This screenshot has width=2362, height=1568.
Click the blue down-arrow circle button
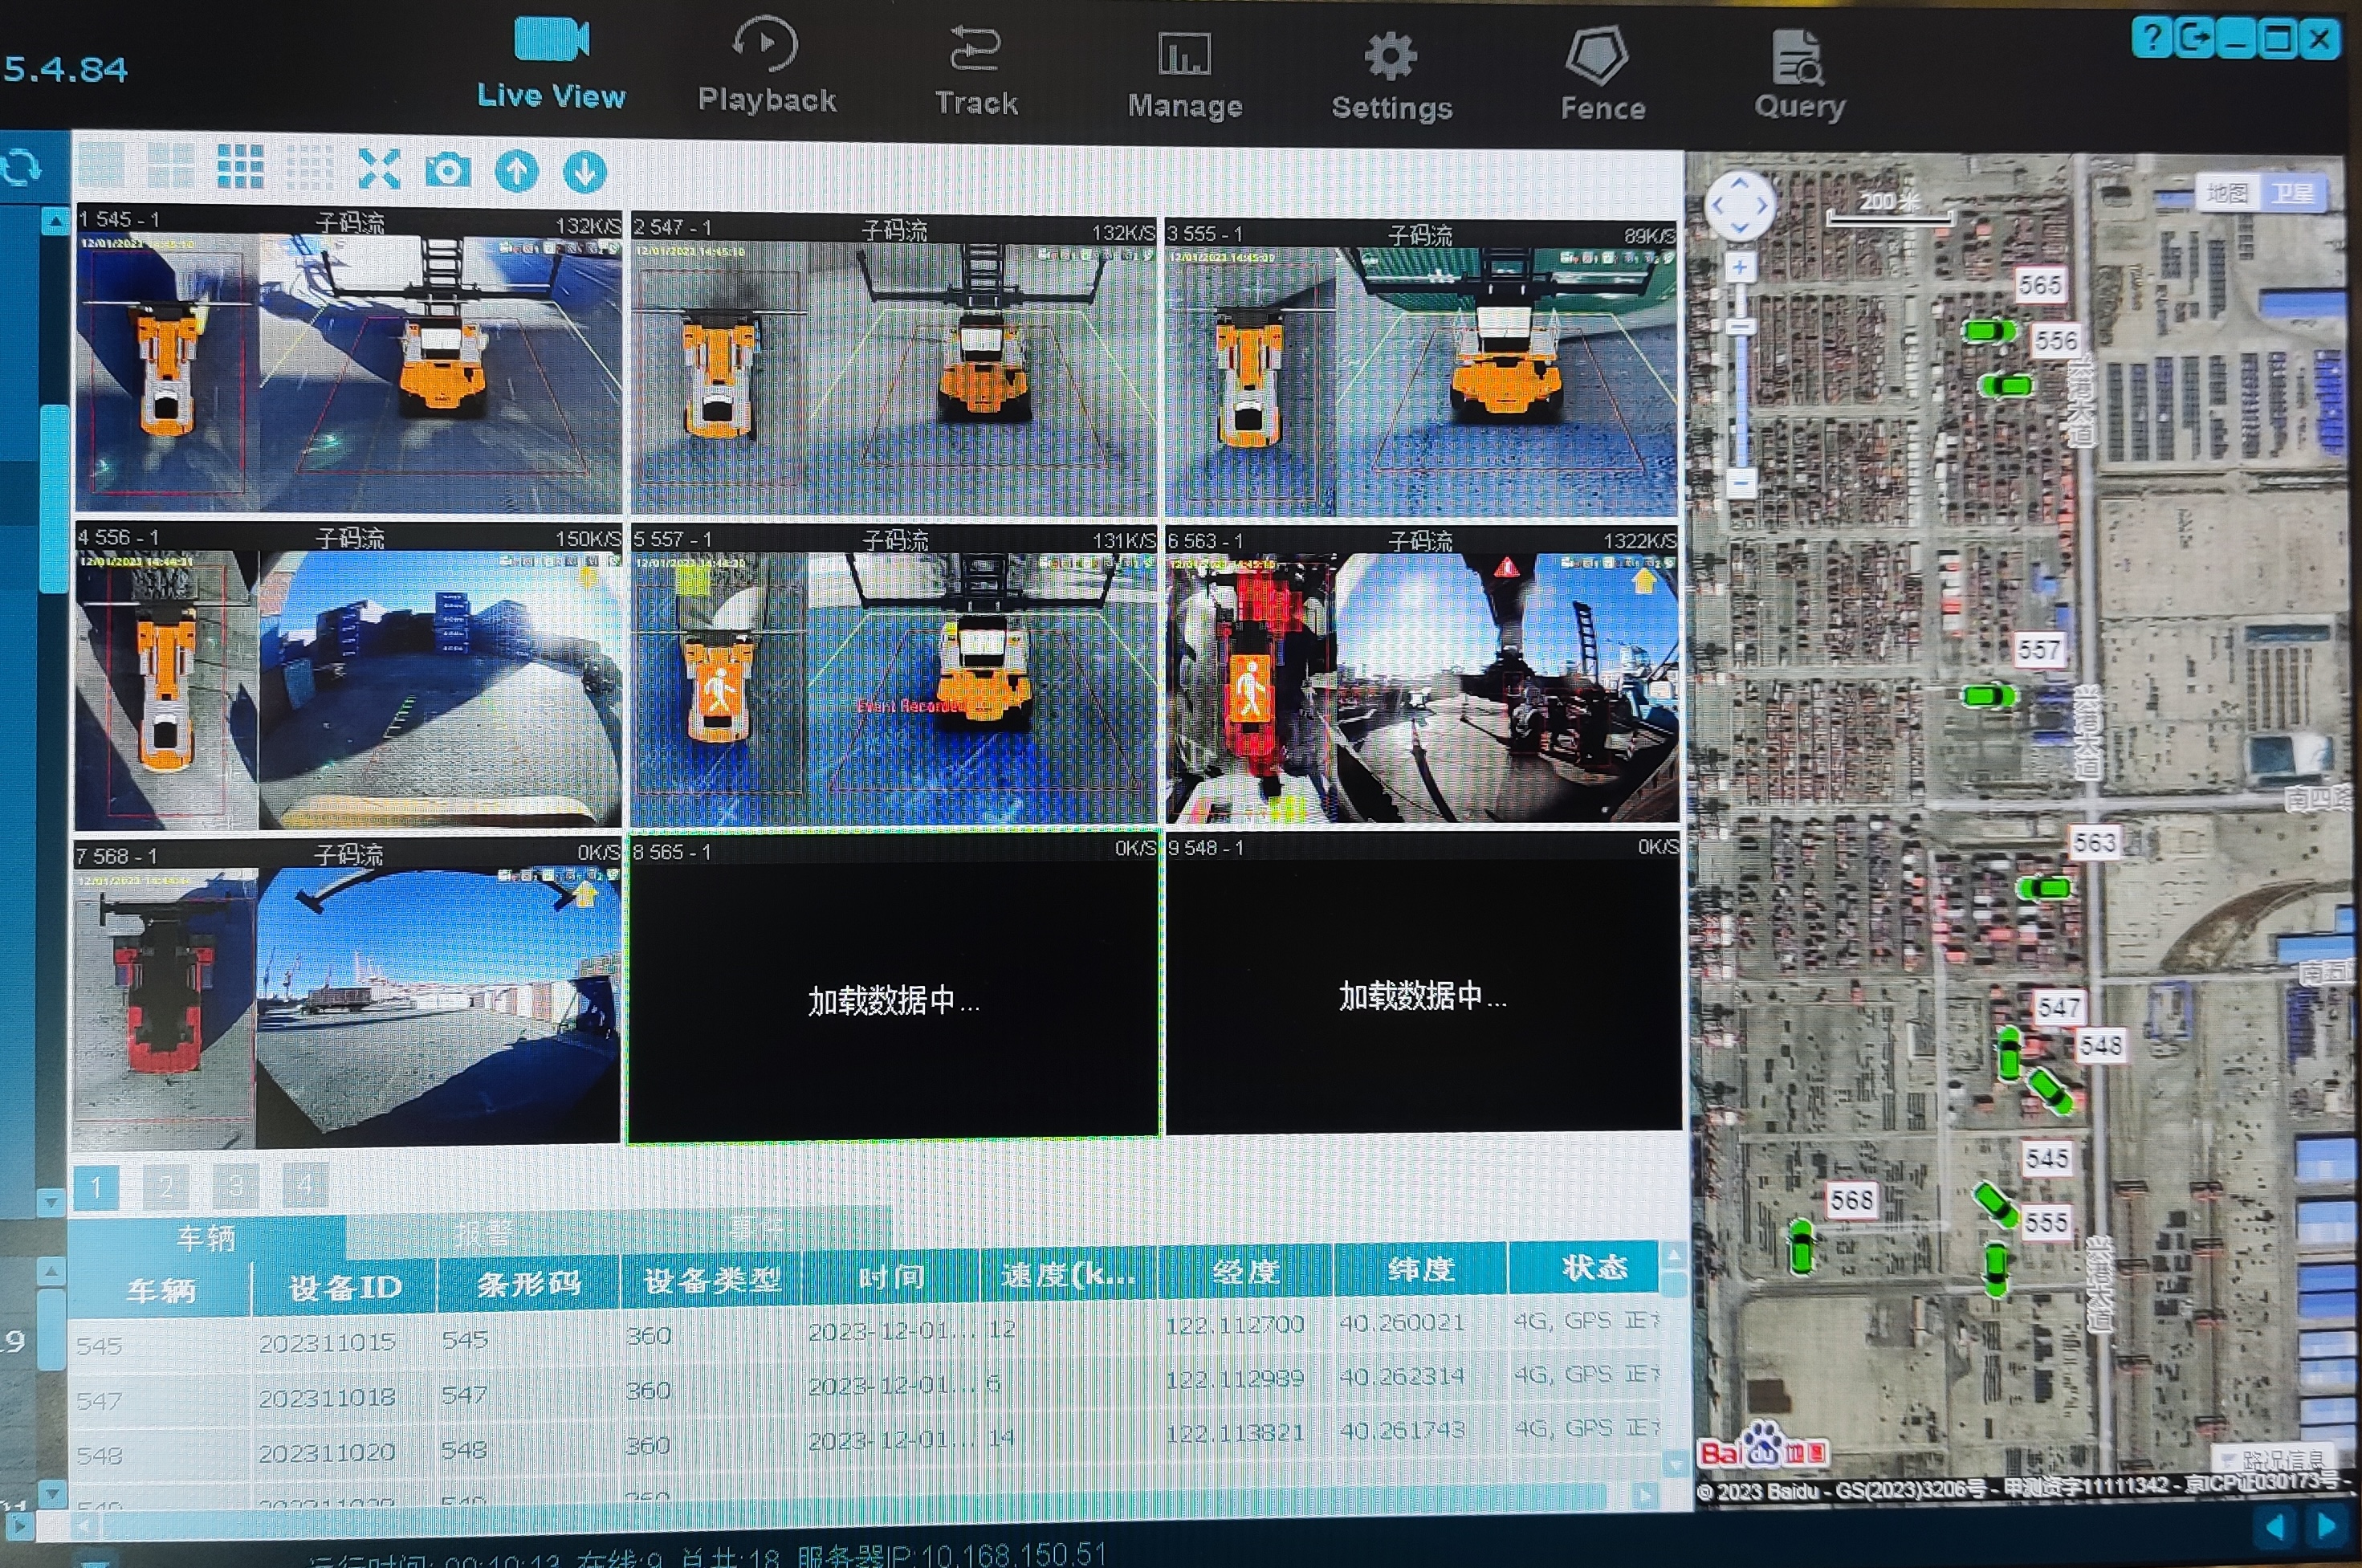click(585, 172)
